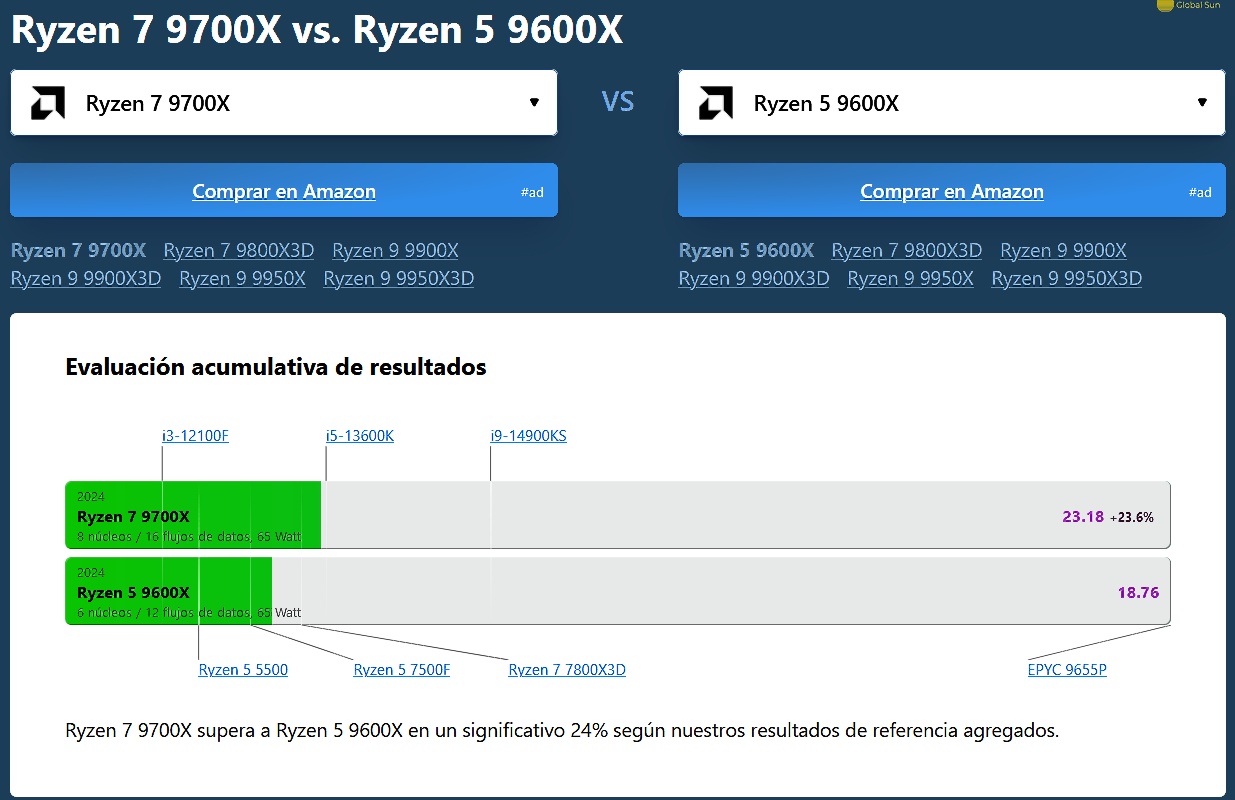Open the Ryzen 5 9600X processor dropdown
The width and height of the screenshot is (1235, 800).
coord(951,102)
